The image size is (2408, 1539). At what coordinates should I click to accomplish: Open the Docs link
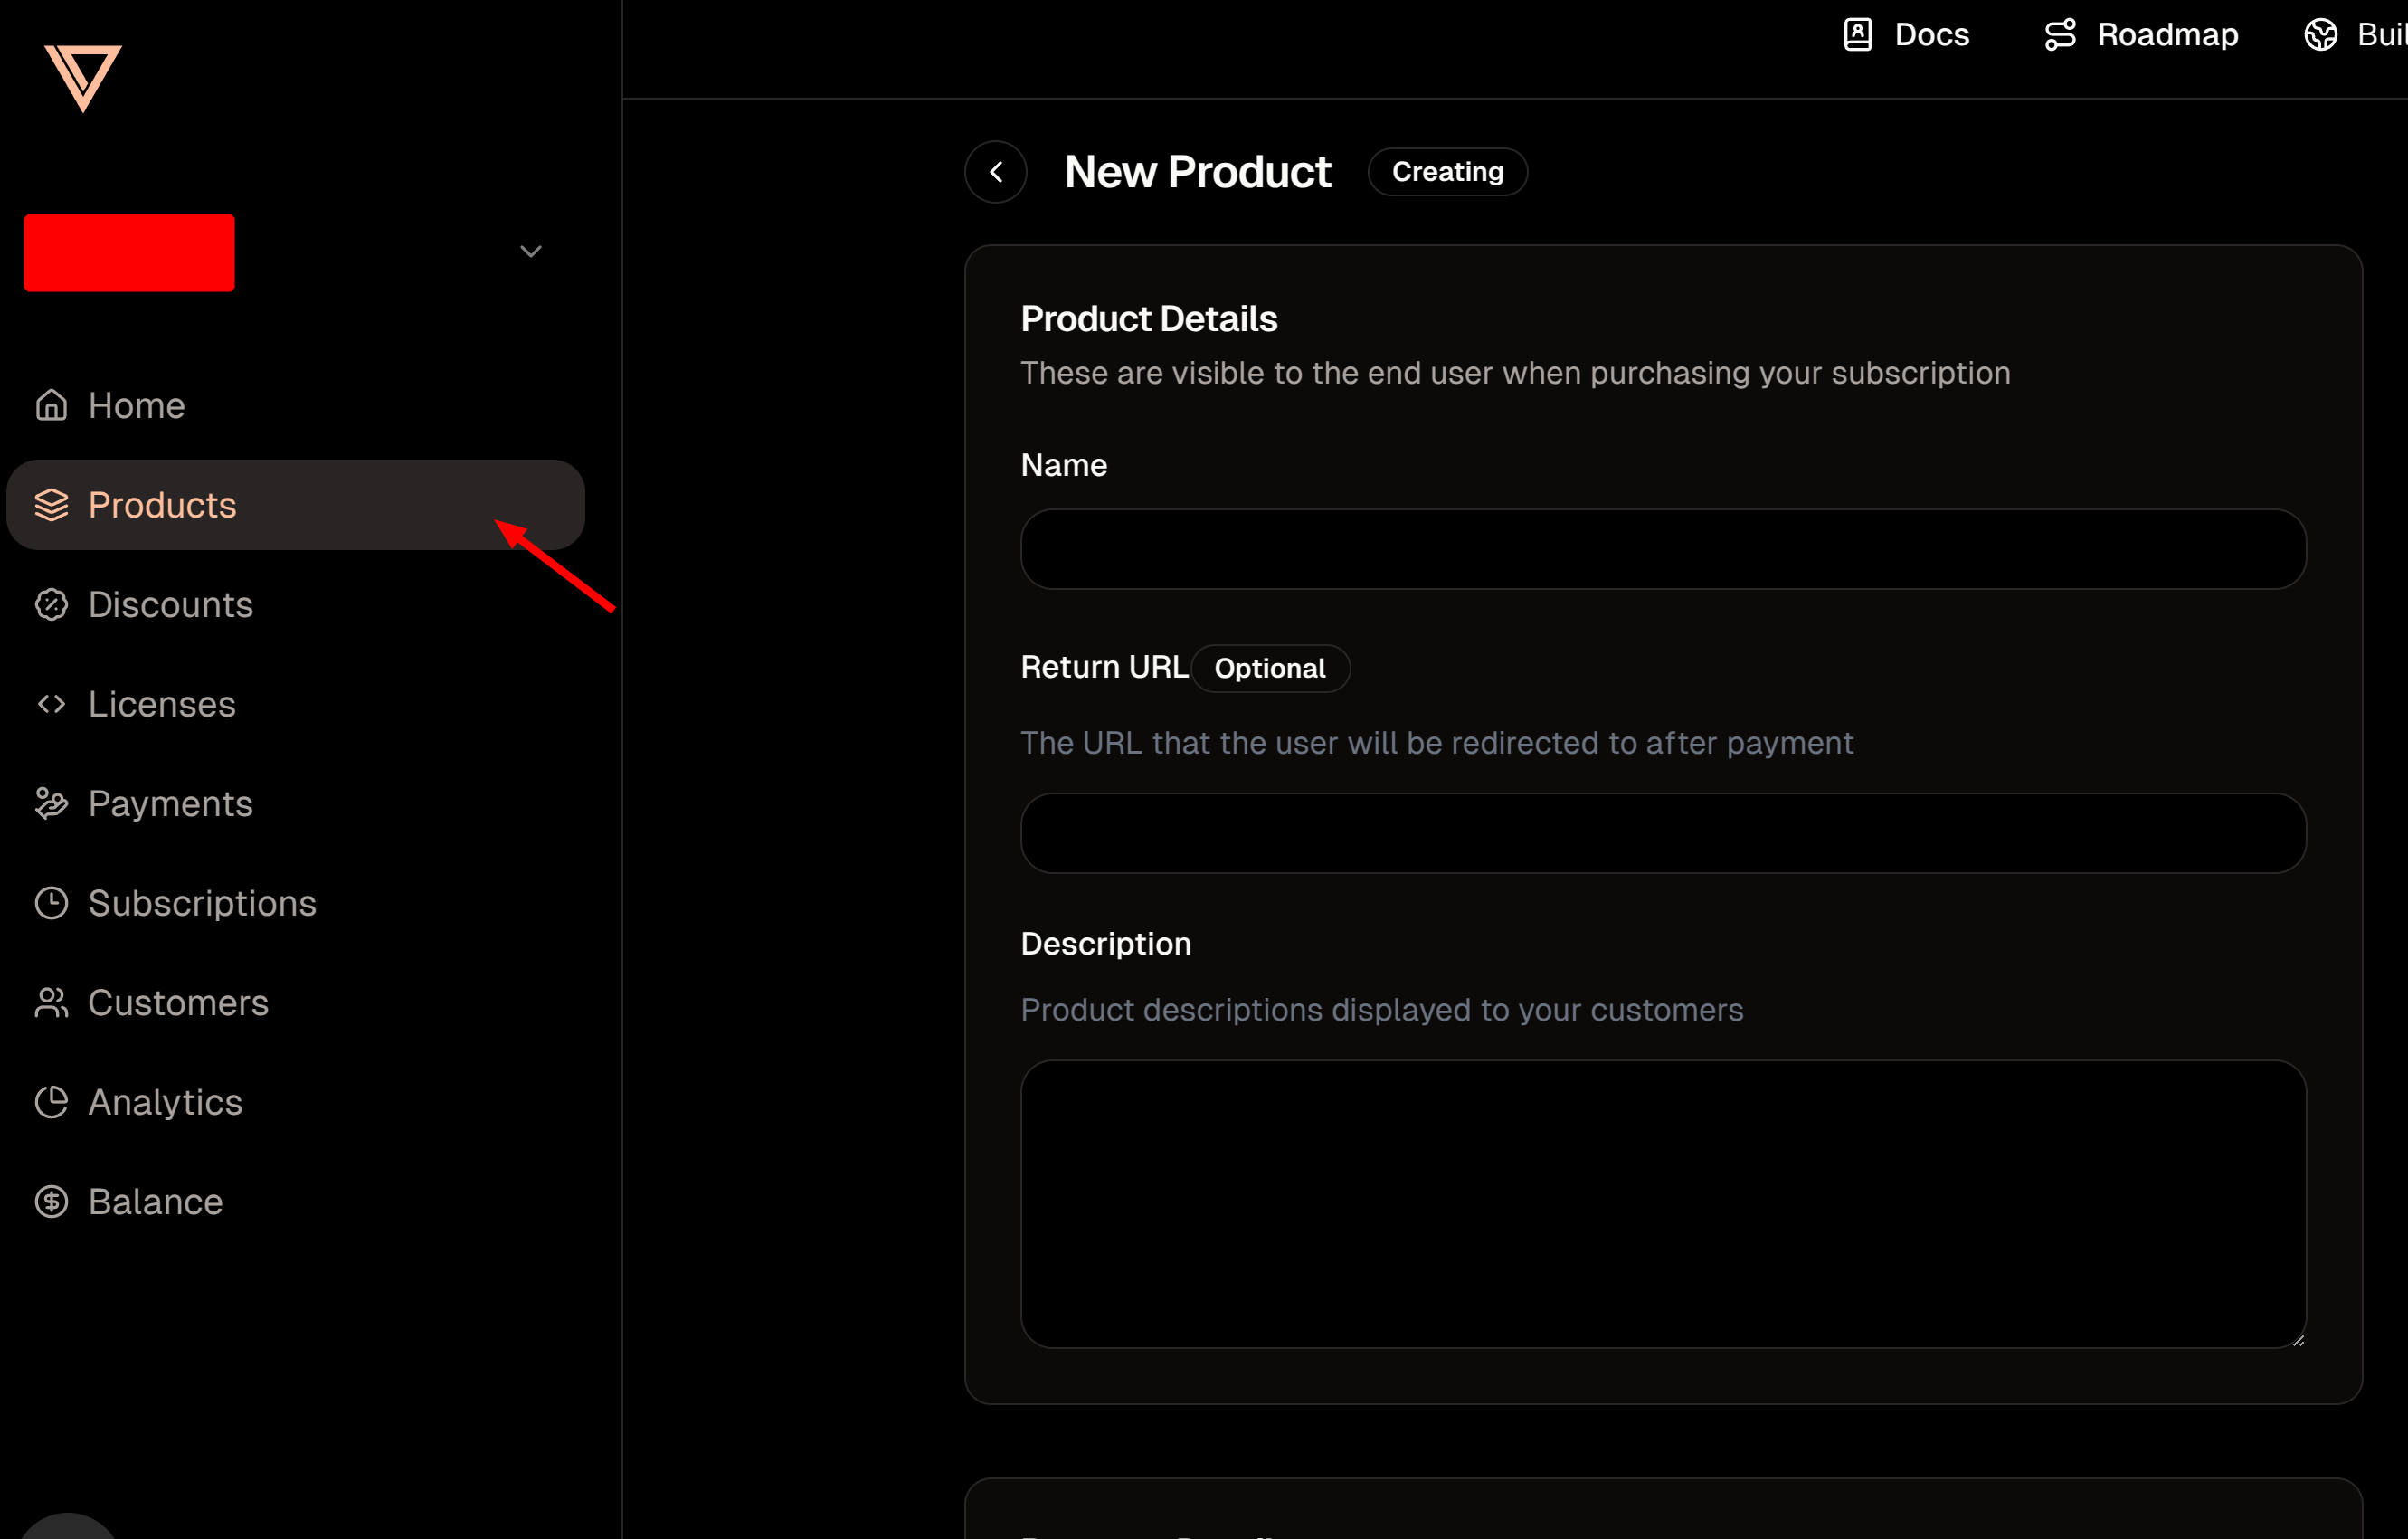point(1906,35)
